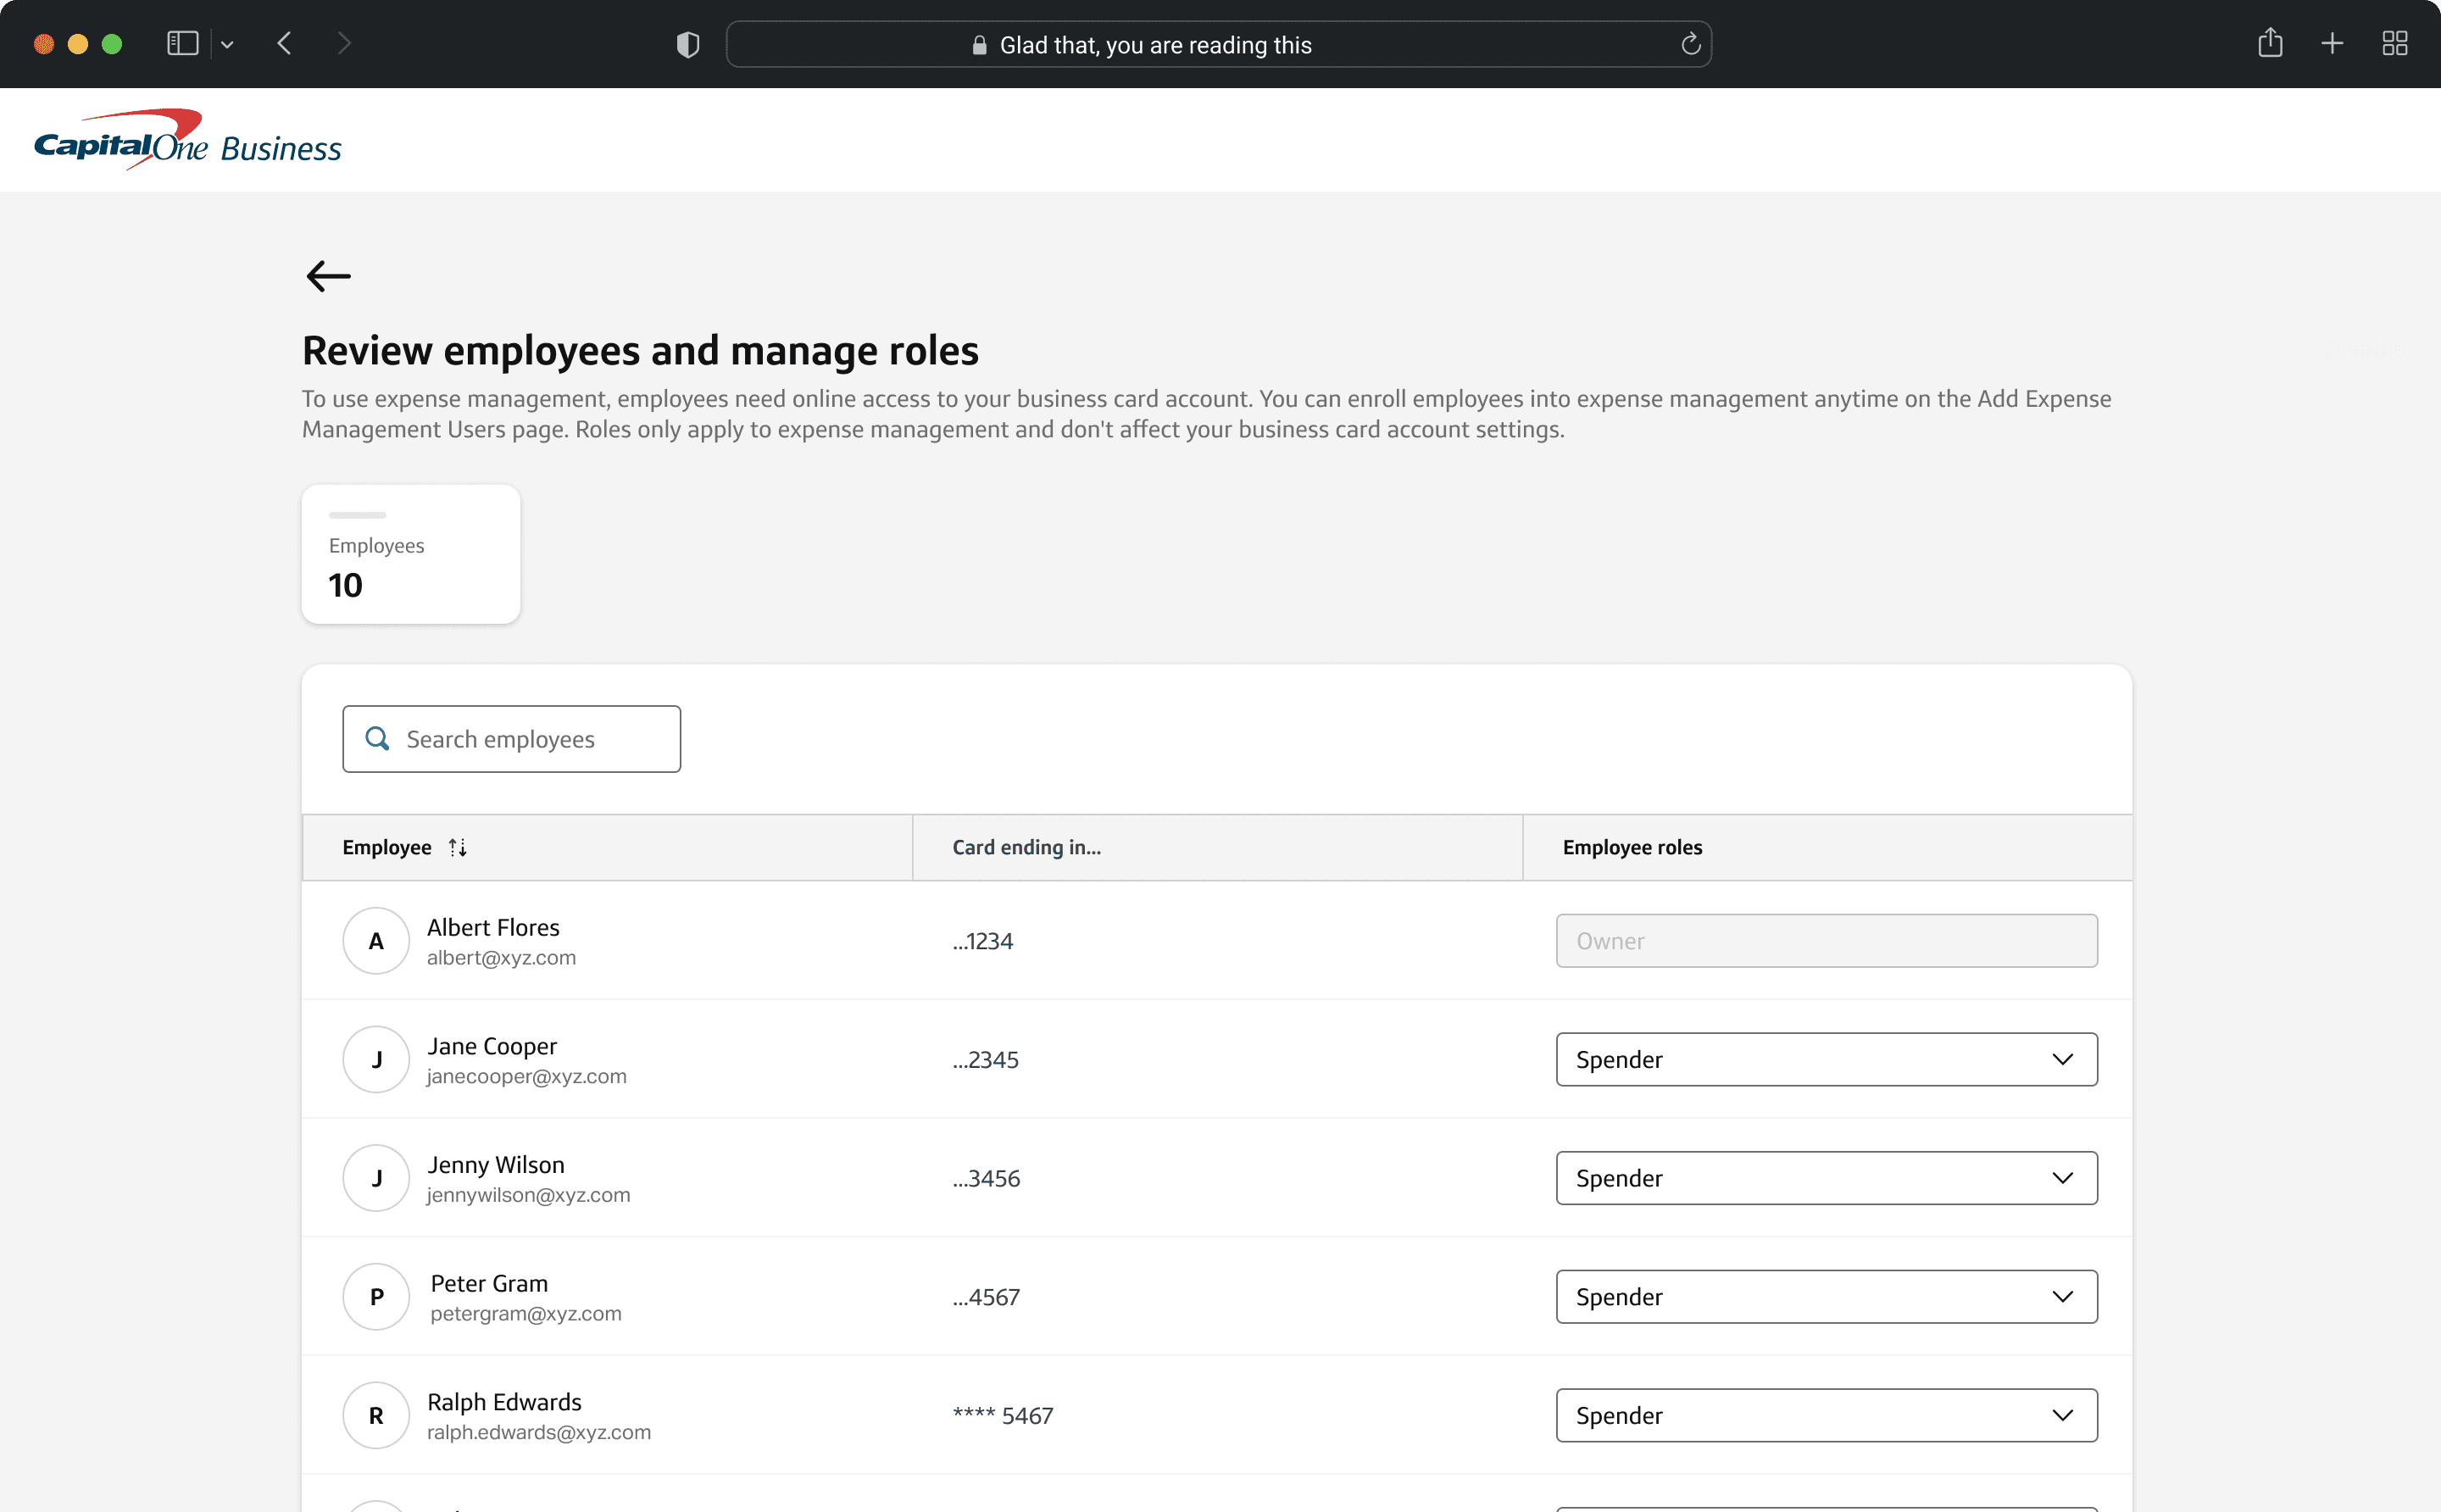Click the Search employees field
Screen dimensions: 2441x1512
coord(530,739)
